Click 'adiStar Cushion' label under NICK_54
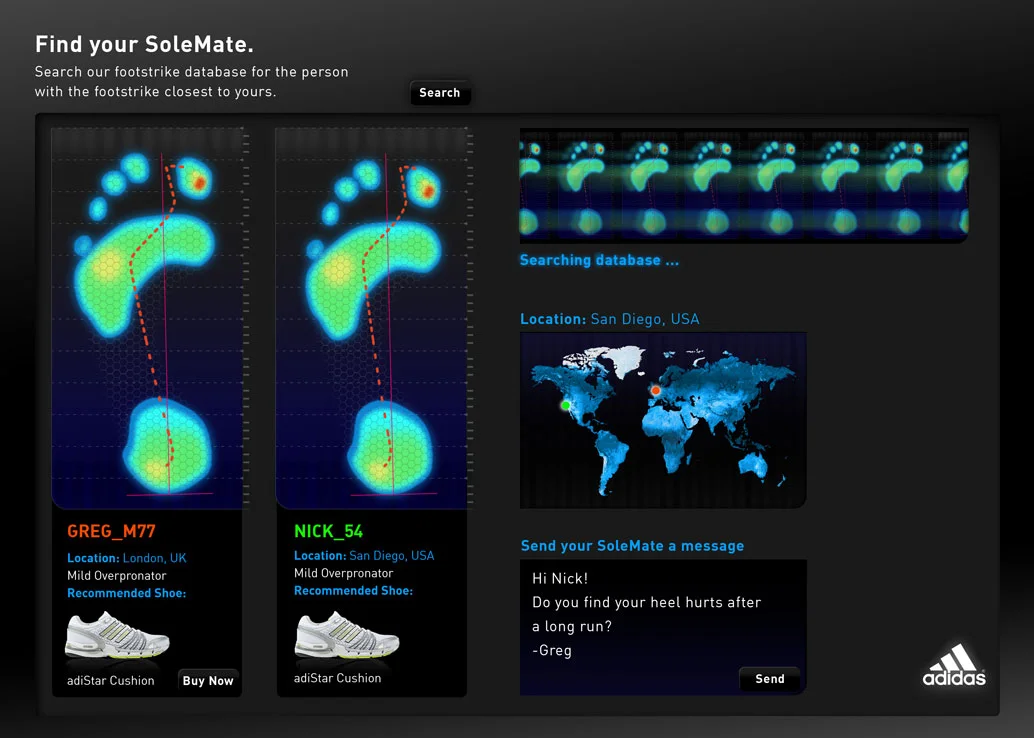 (338, 678)
